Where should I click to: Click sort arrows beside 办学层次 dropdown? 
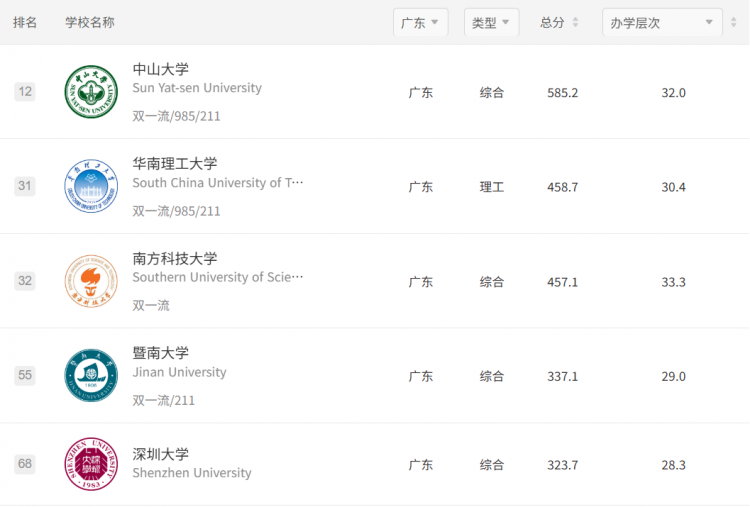(x=733, y=22)
